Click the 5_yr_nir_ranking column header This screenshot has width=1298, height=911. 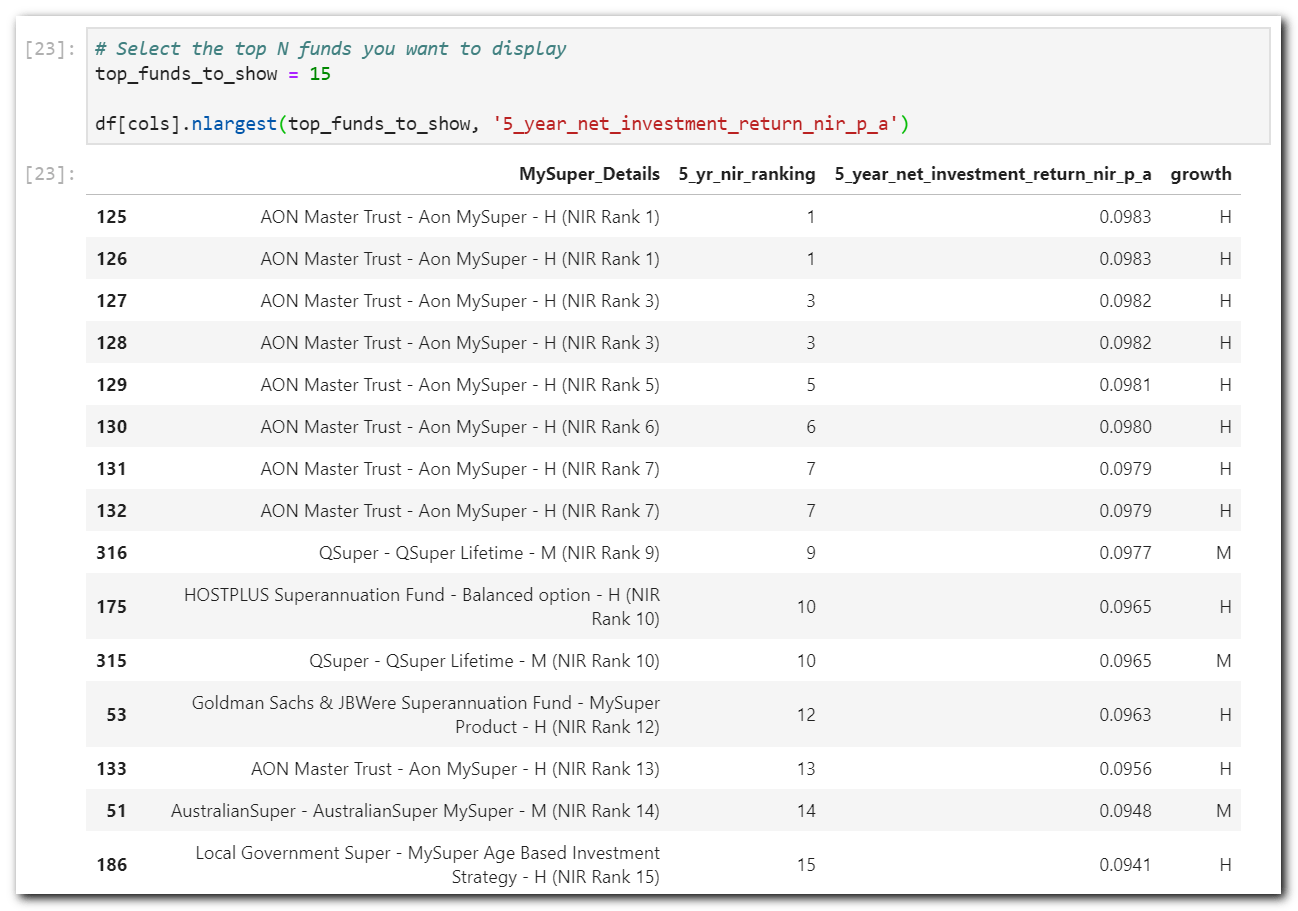(747, 174)
